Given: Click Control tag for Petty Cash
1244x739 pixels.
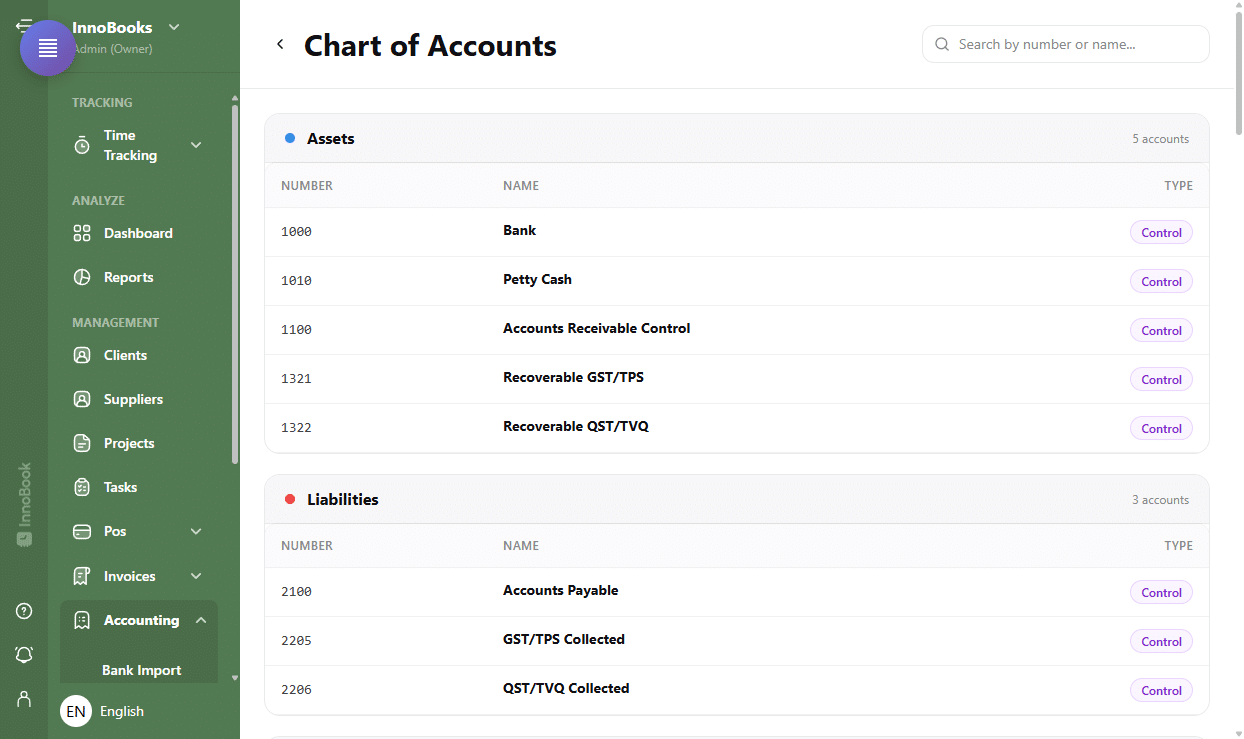Looking at the screenshot, I should (1161, 281).
